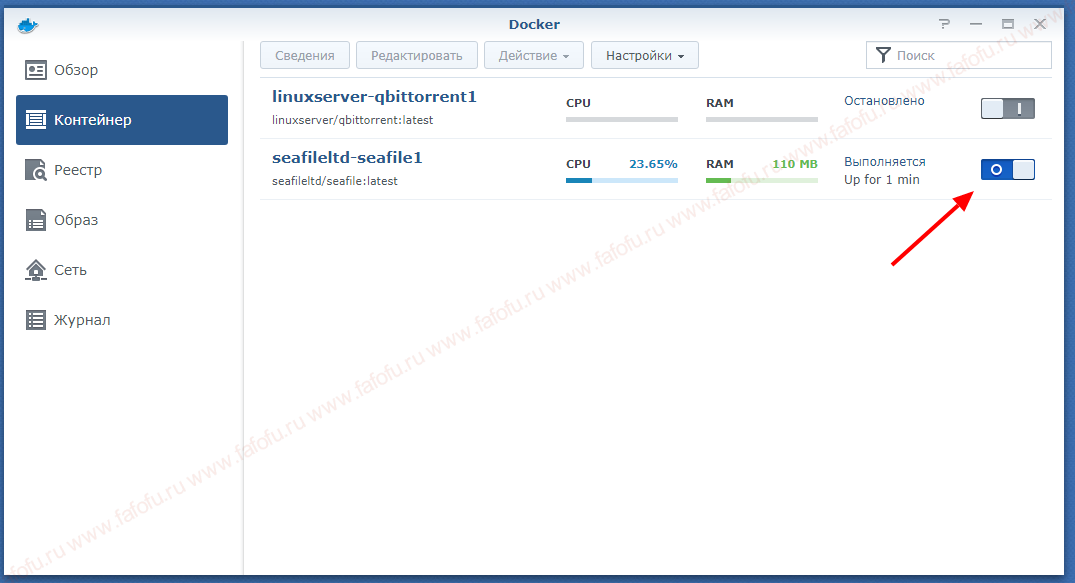Click the Журнал log list icon
The height and width of the screenshot is (583, 1075).
click(x=36, y=320)
